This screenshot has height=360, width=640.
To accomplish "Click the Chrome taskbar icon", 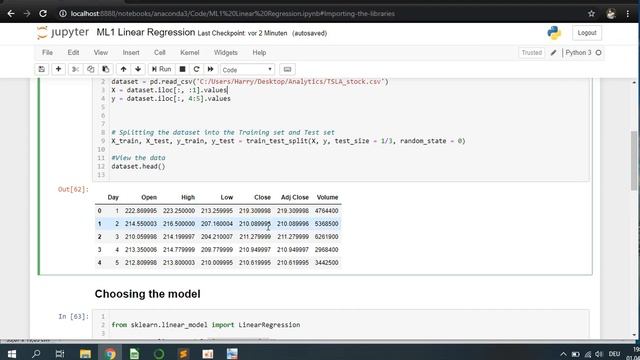I will (110, 354).
